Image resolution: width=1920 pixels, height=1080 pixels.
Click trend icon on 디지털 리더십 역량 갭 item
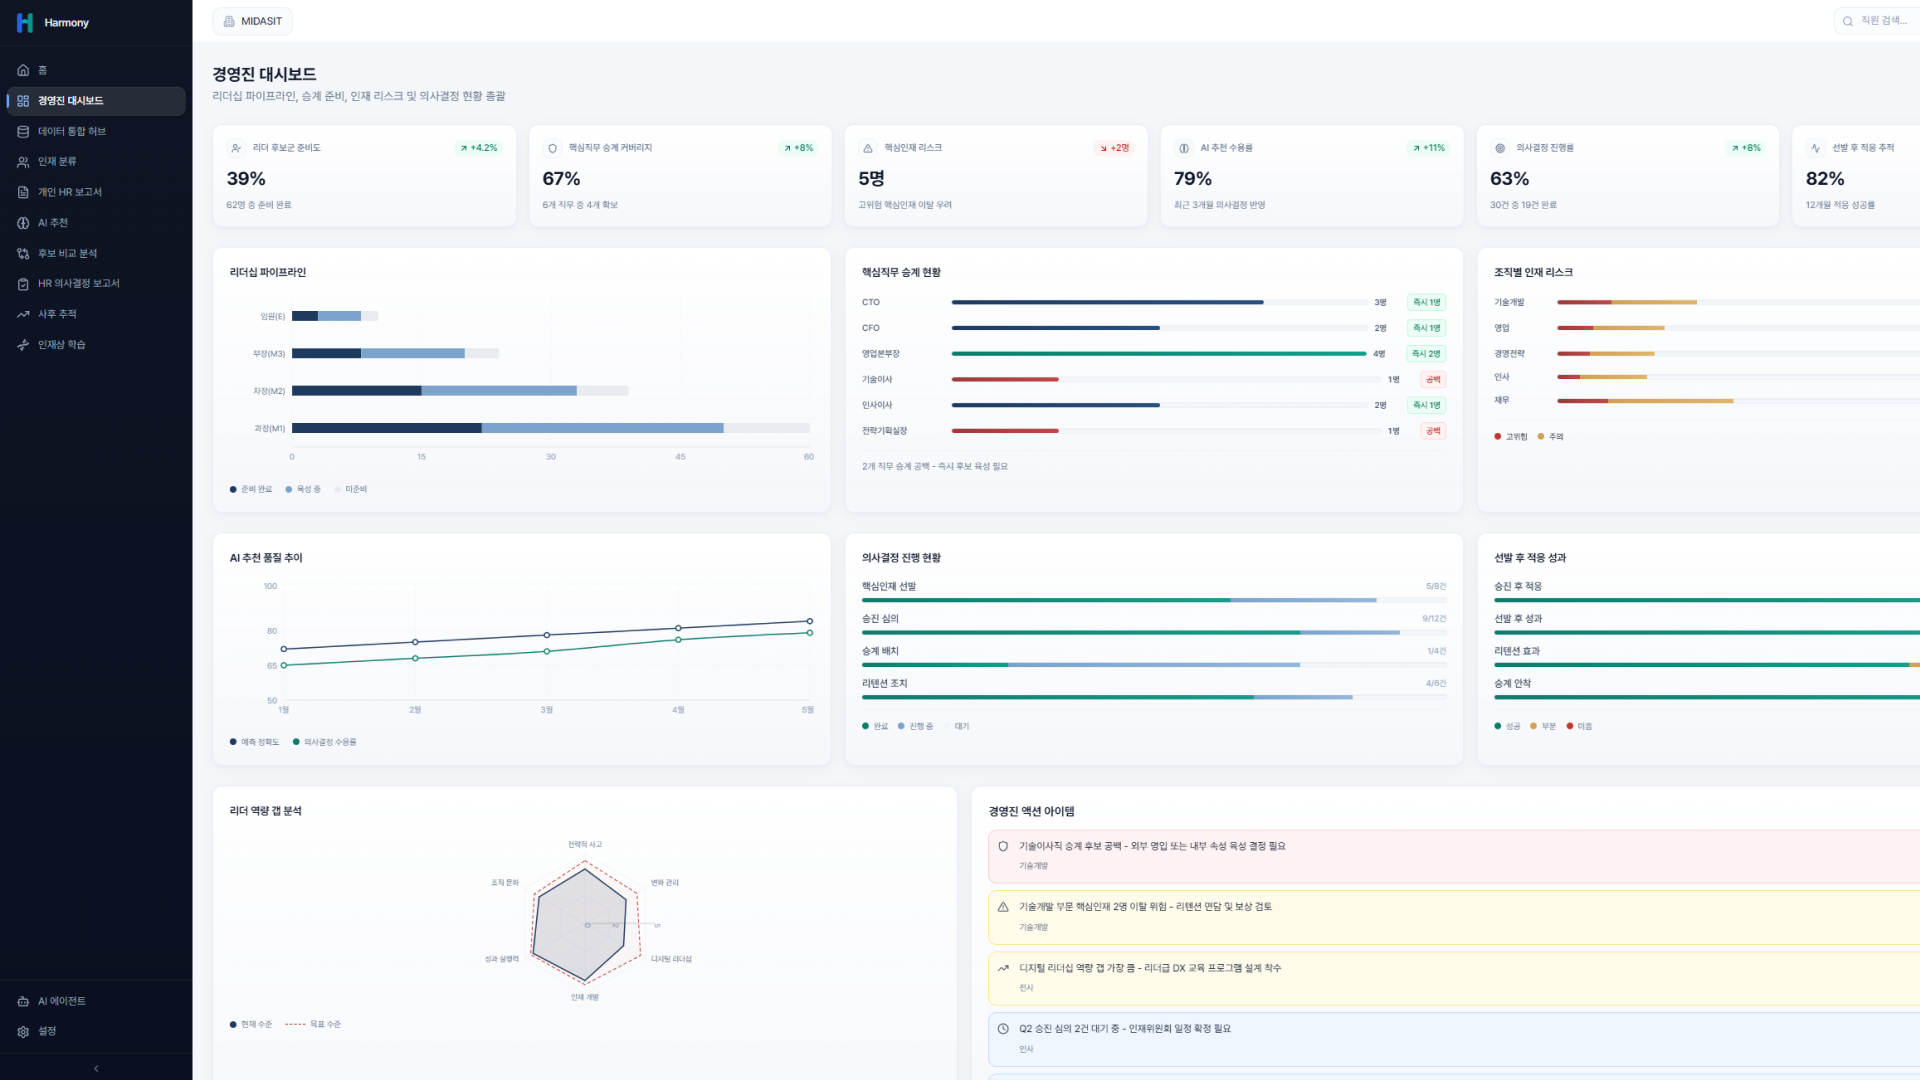pyautogui.click(x=1003, y=968)
